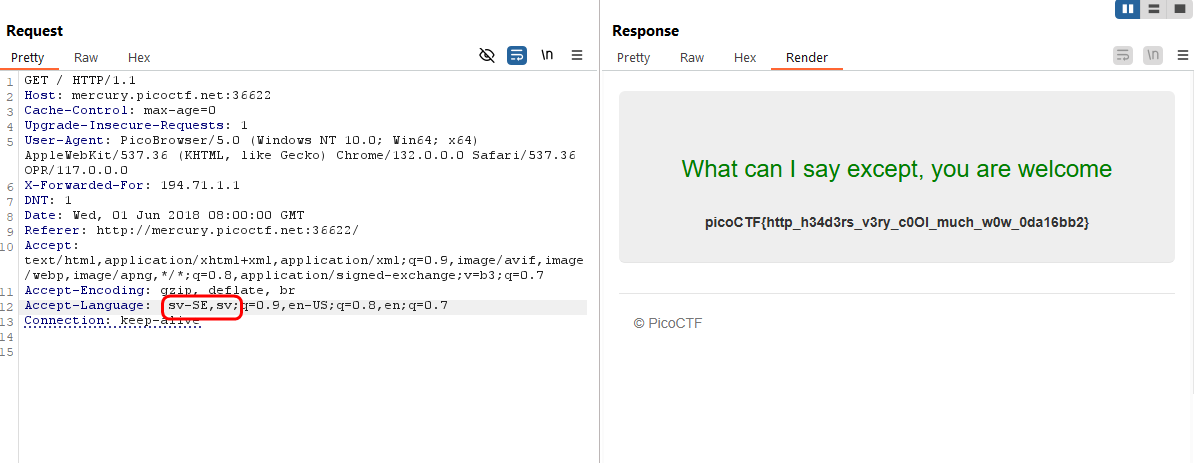Switch to side-by-side split layout
Image resolution: width=1194 pixels, height=463 pixels.
[x=1129, y=9]
